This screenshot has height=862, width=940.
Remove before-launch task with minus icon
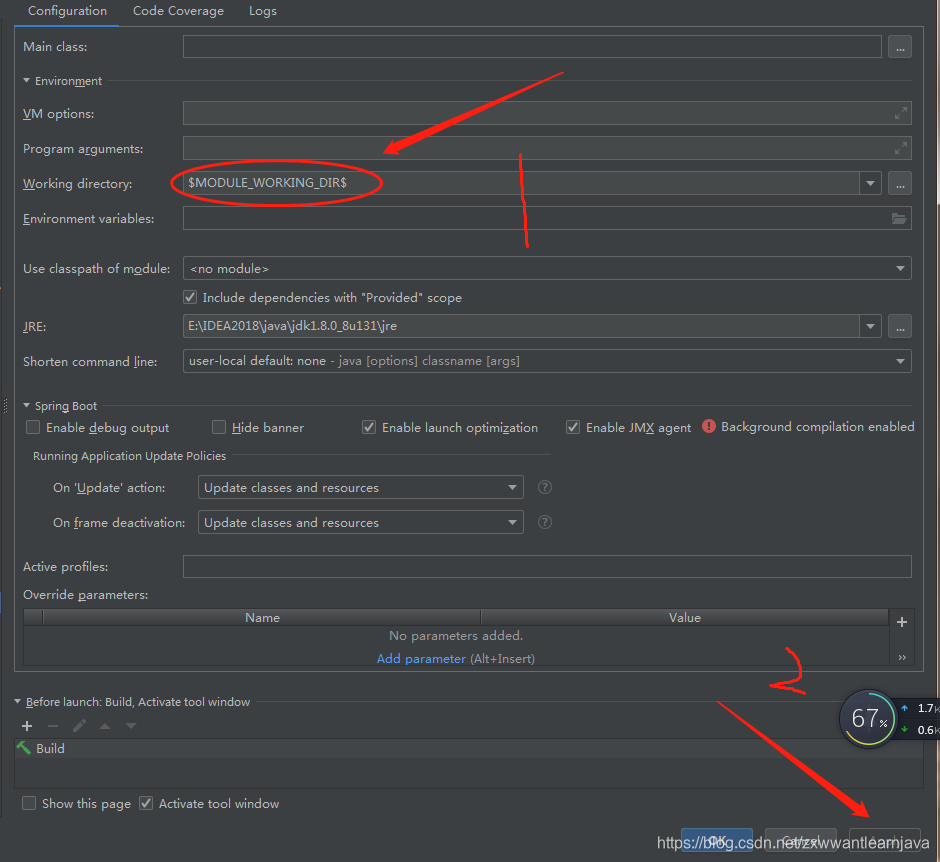53,726
